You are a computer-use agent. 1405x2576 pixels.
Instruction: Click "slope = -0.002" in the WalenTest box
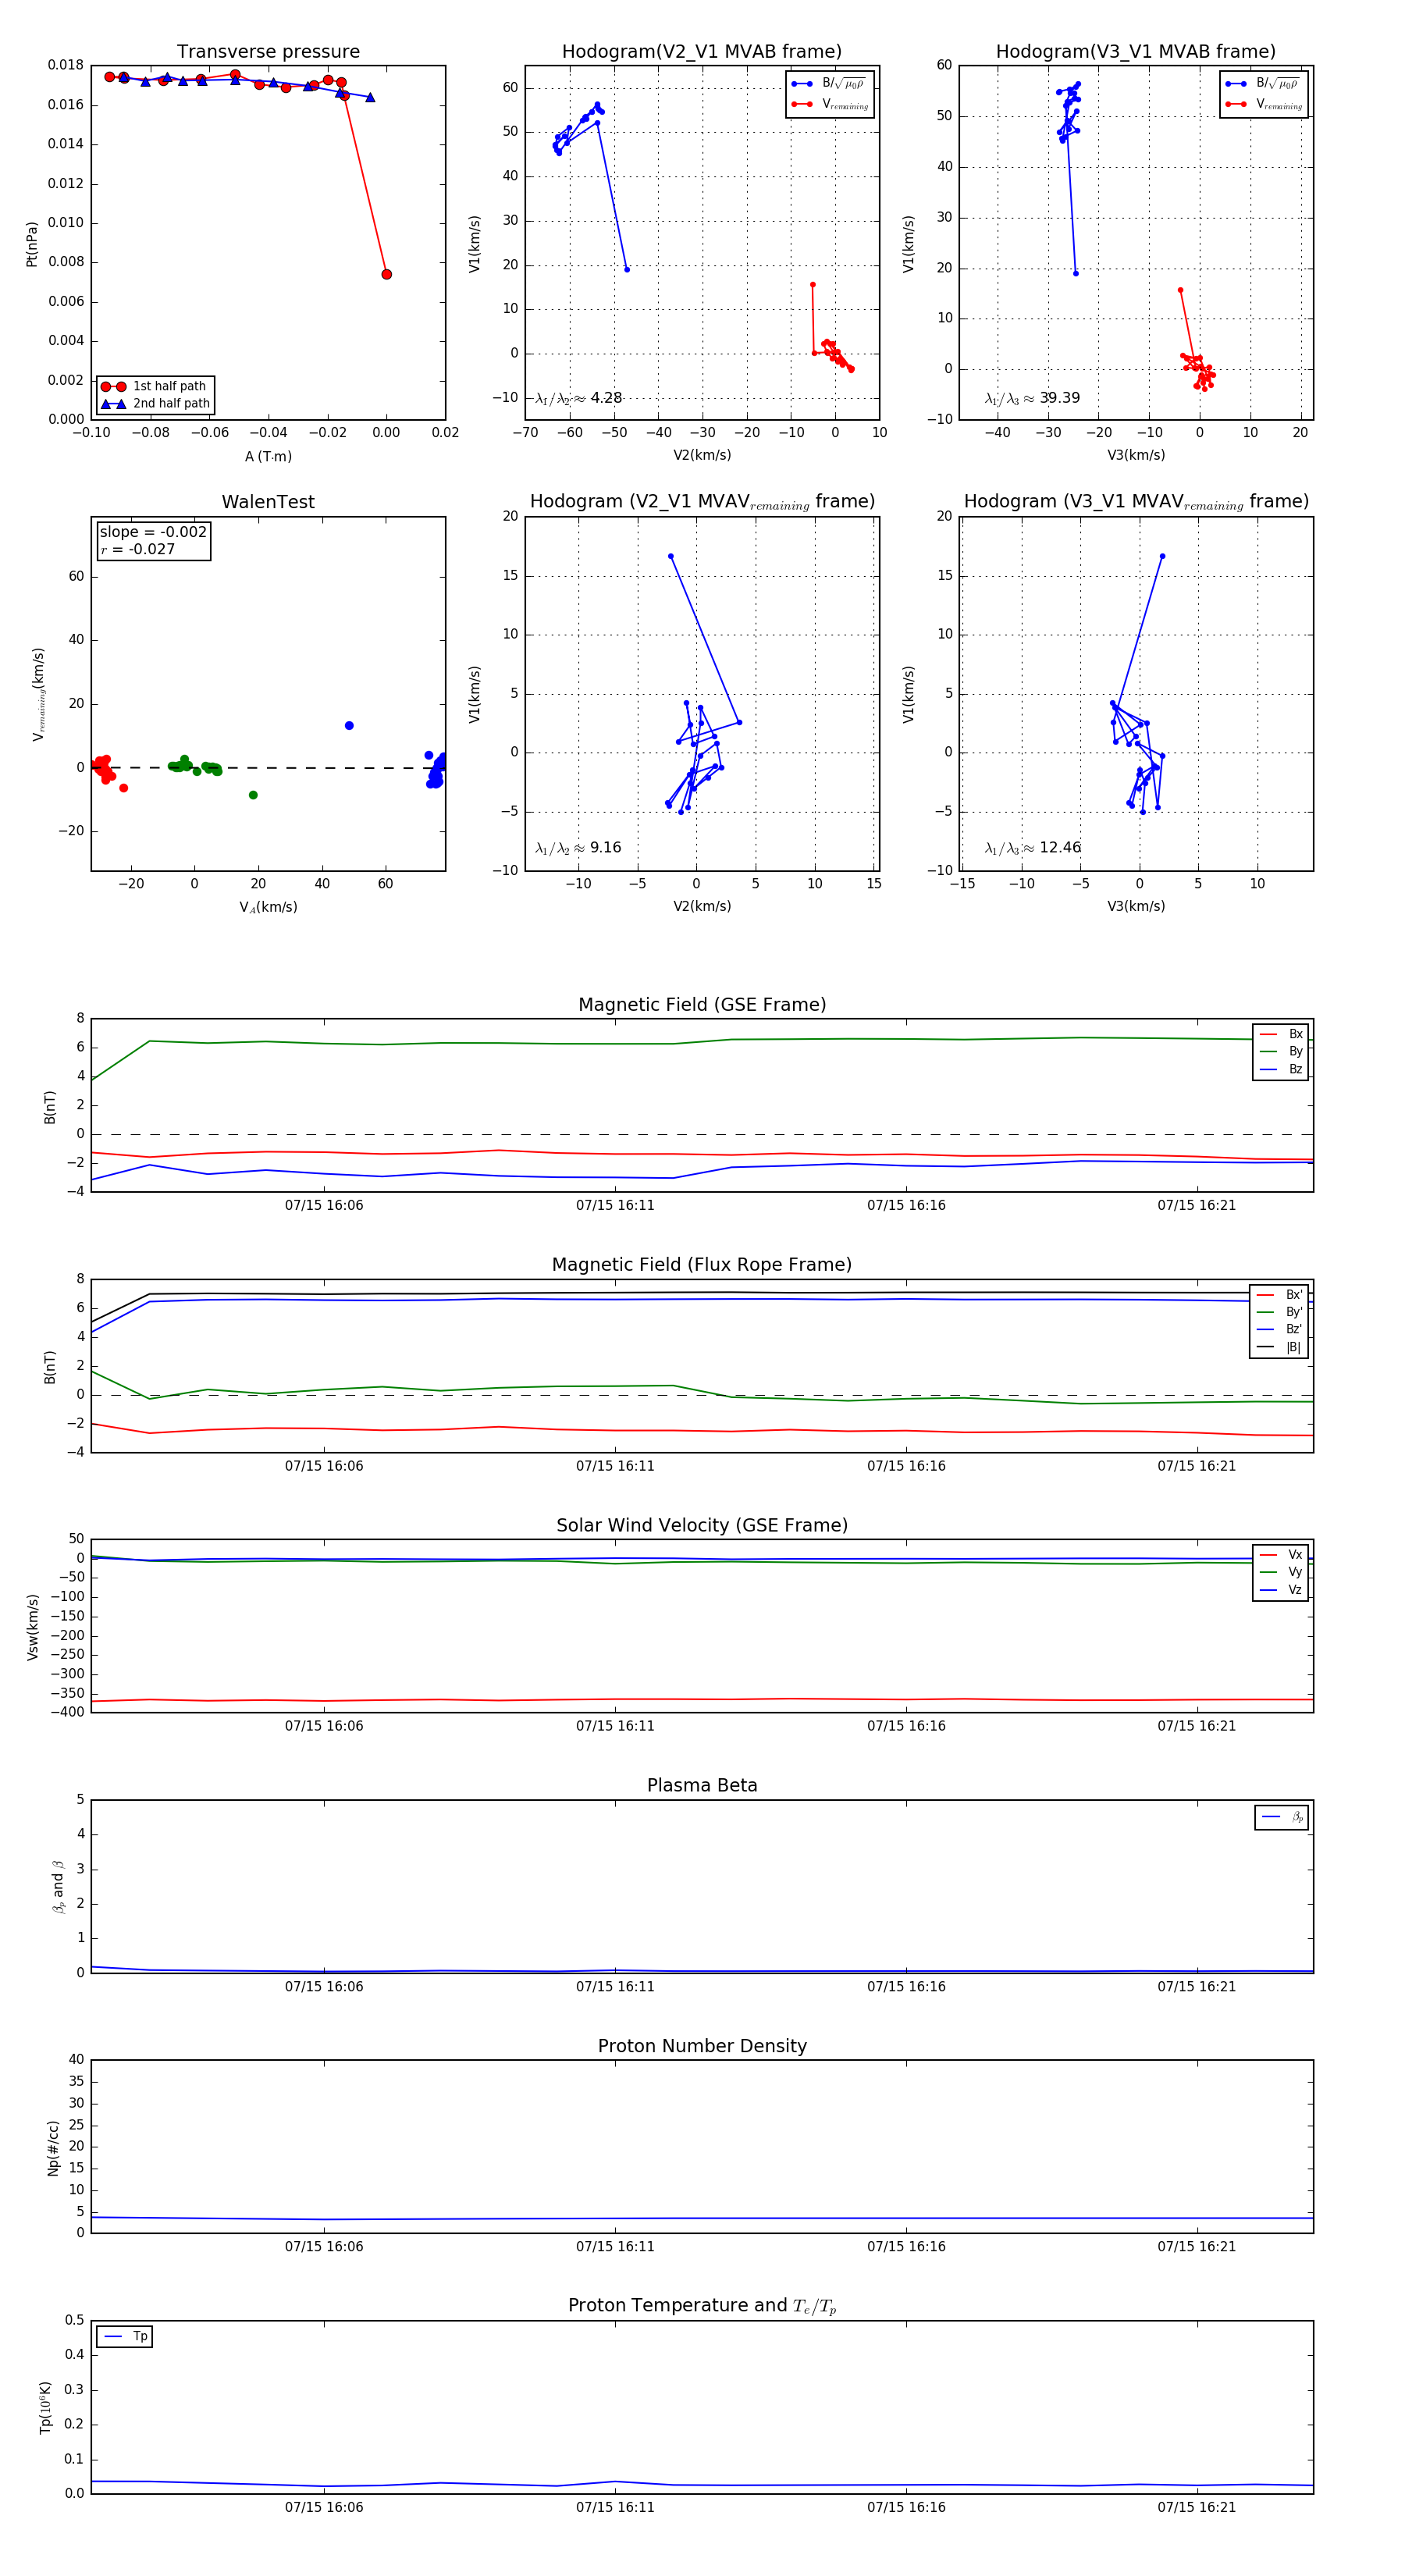tap(153, 532)
